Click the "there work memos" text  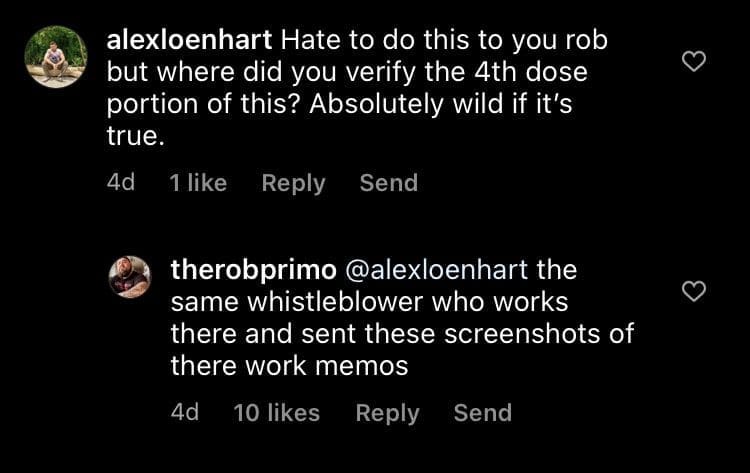click(289, 365)
